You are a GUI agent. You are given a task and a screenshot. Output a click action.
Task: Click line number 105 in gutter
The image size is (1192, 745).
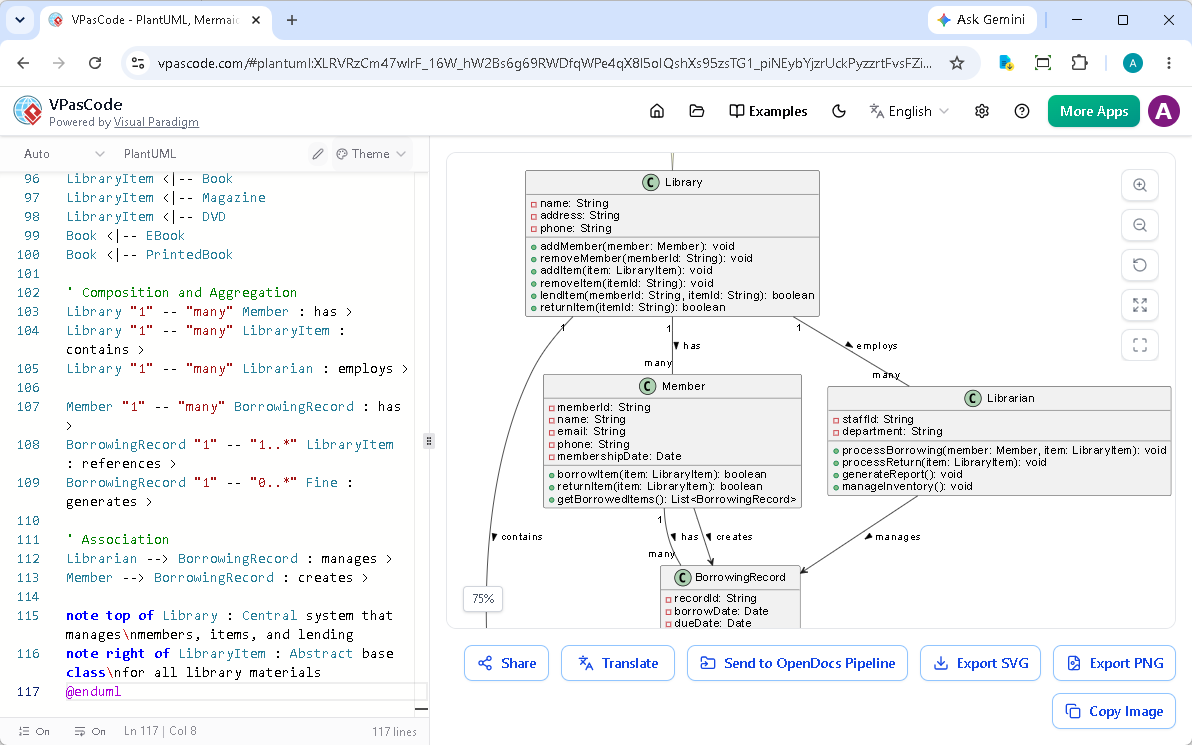pyautogui.click(x=28, y=369)
